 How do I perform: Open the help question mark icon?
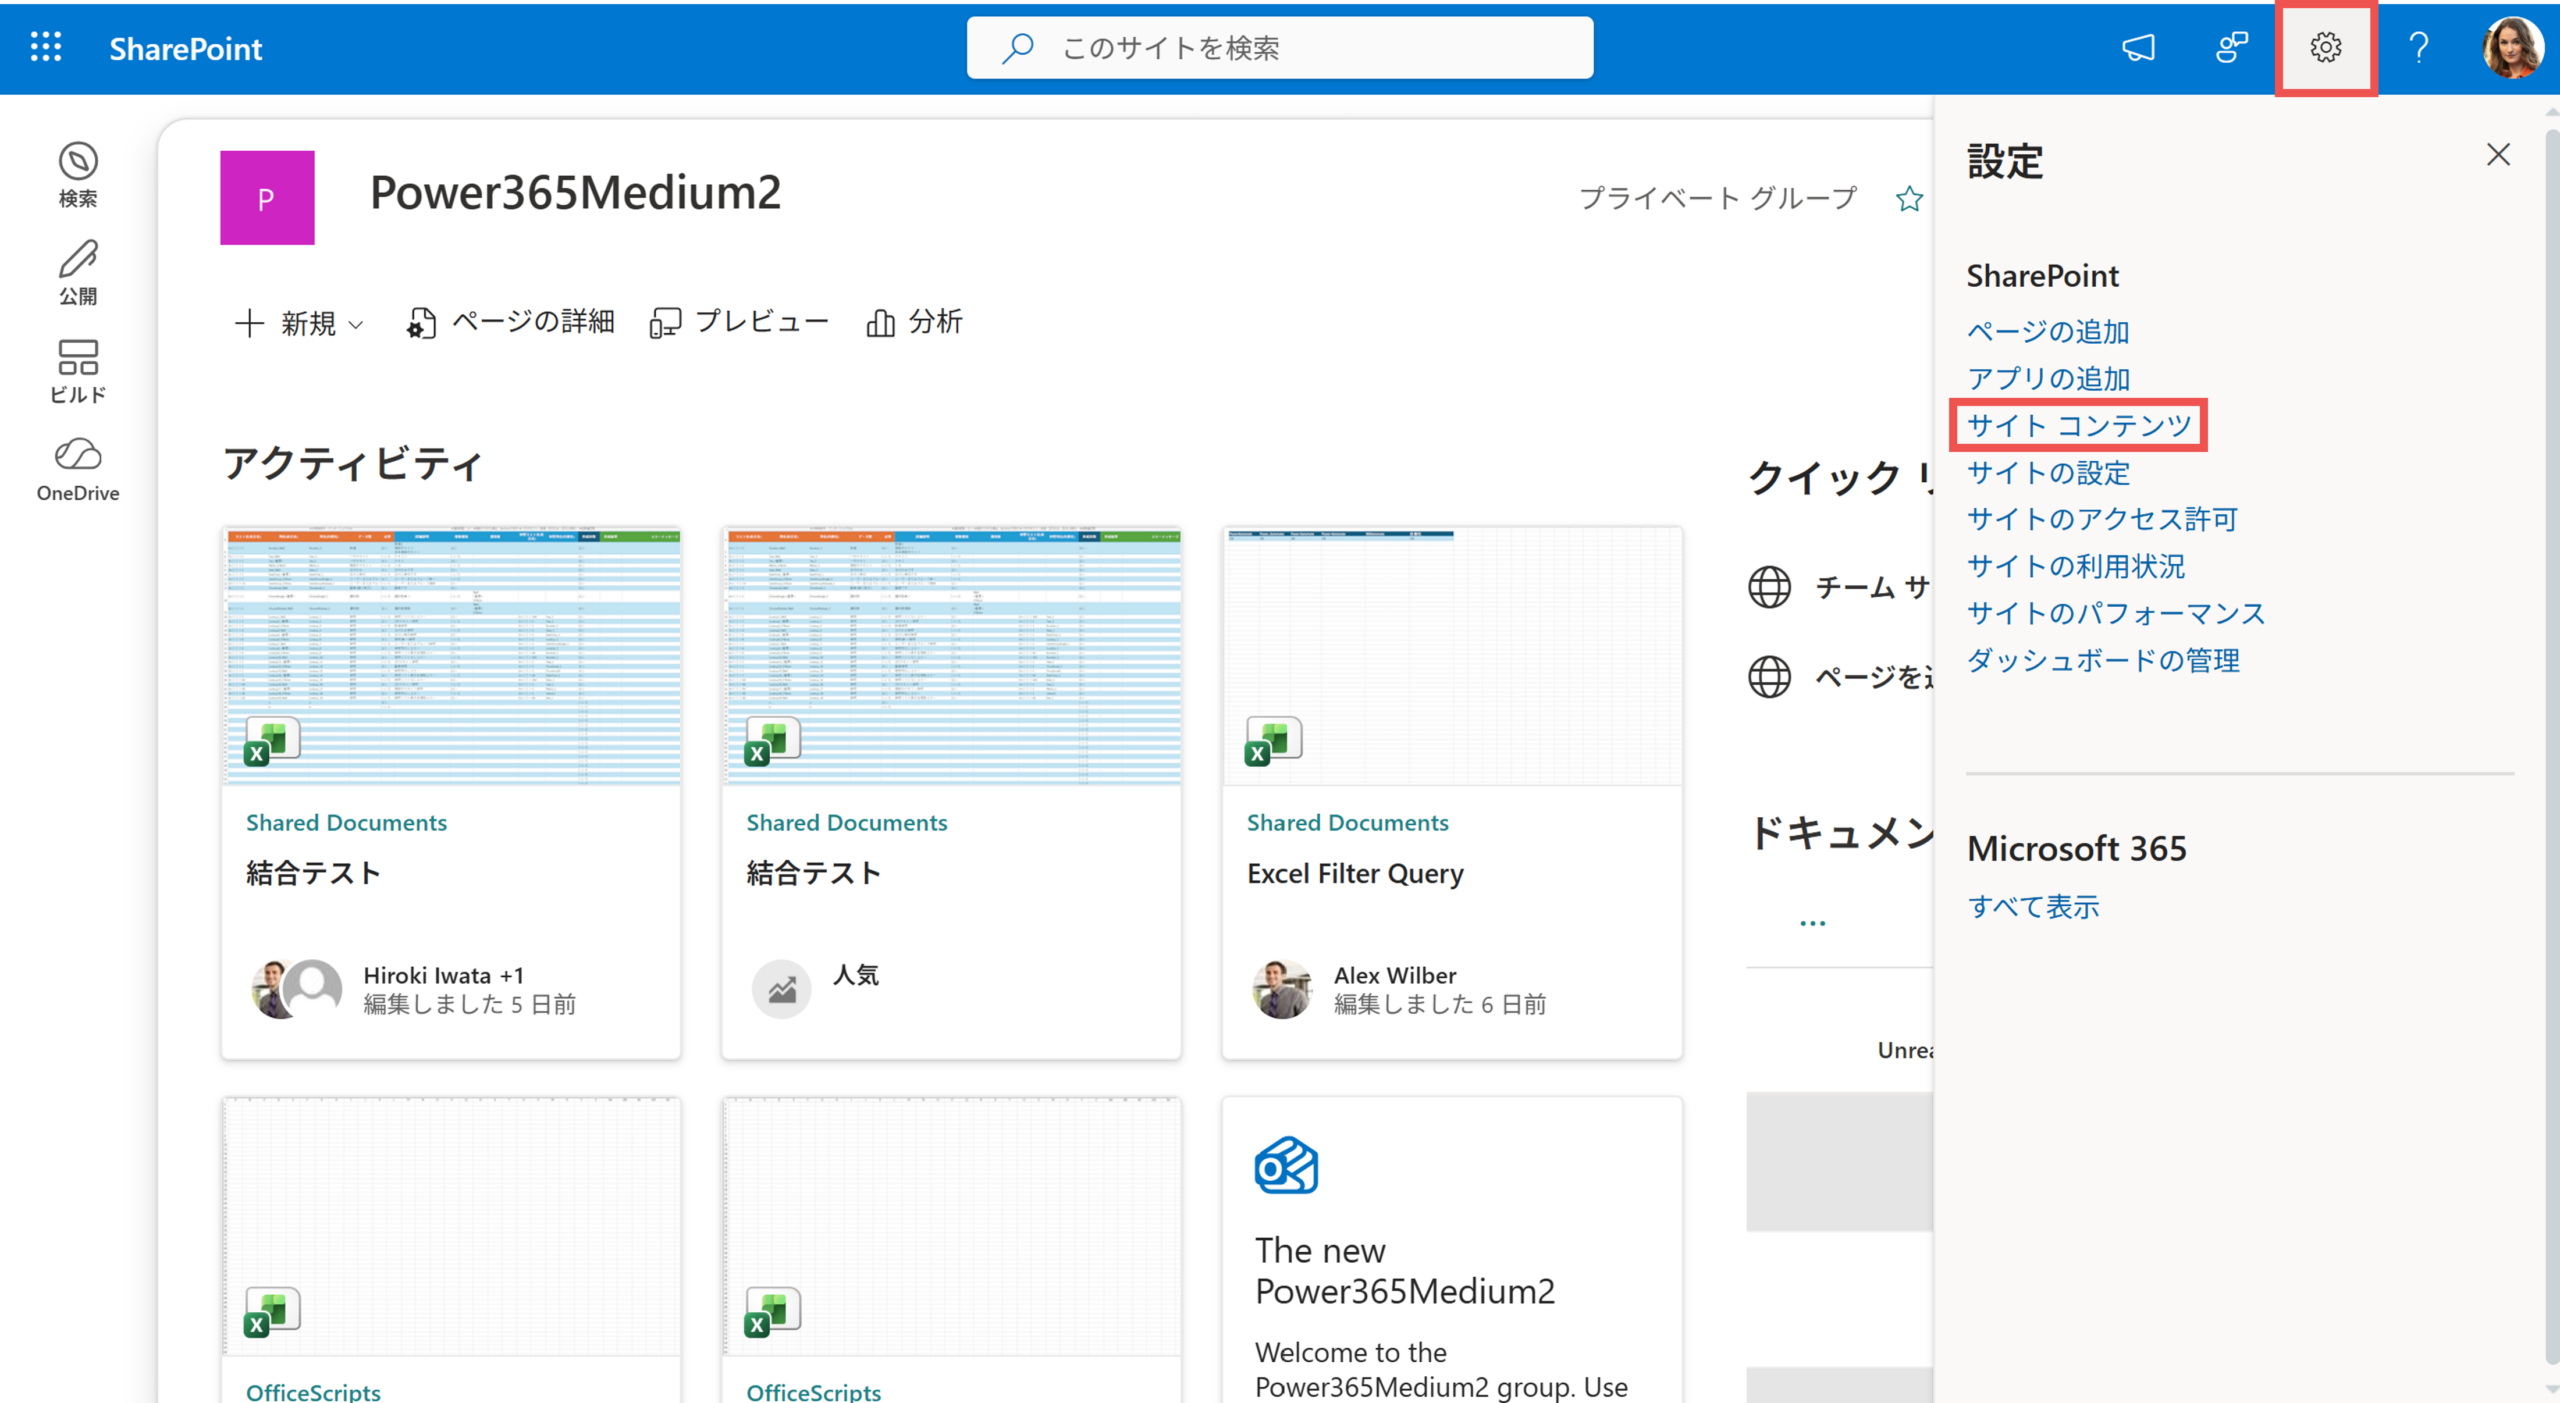(x=2418, y=47)
